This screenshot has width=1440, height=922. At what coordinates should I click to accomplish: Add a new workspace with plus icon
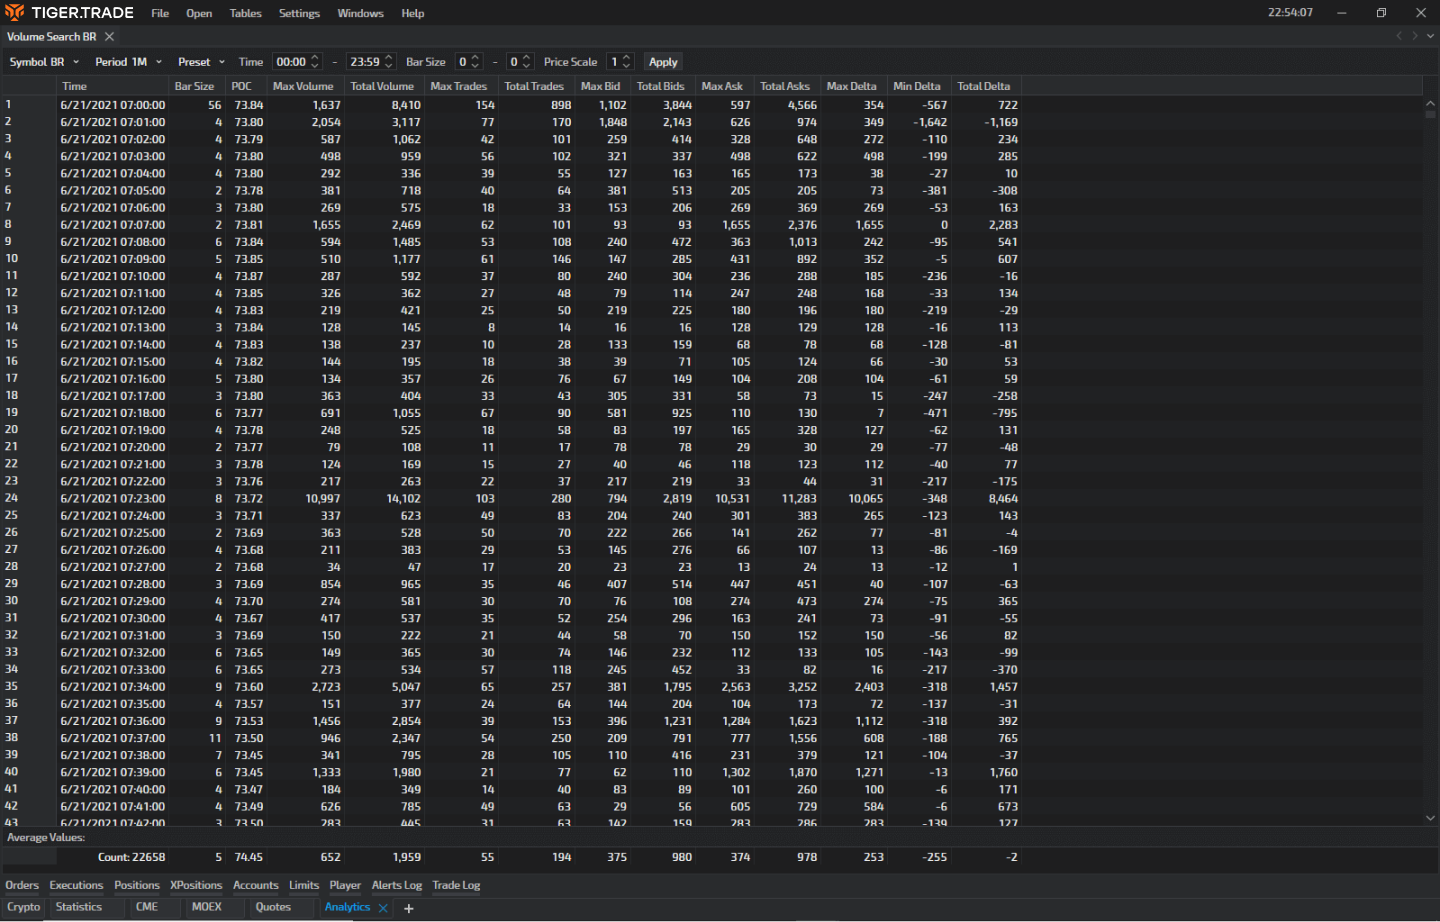click(x=408, y=908)
